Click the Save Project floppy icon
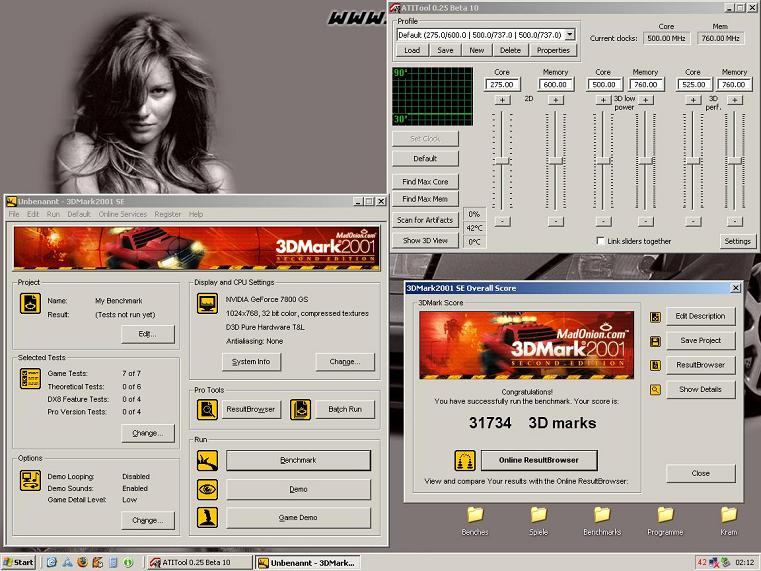The image size is (761, 571). 655,341
